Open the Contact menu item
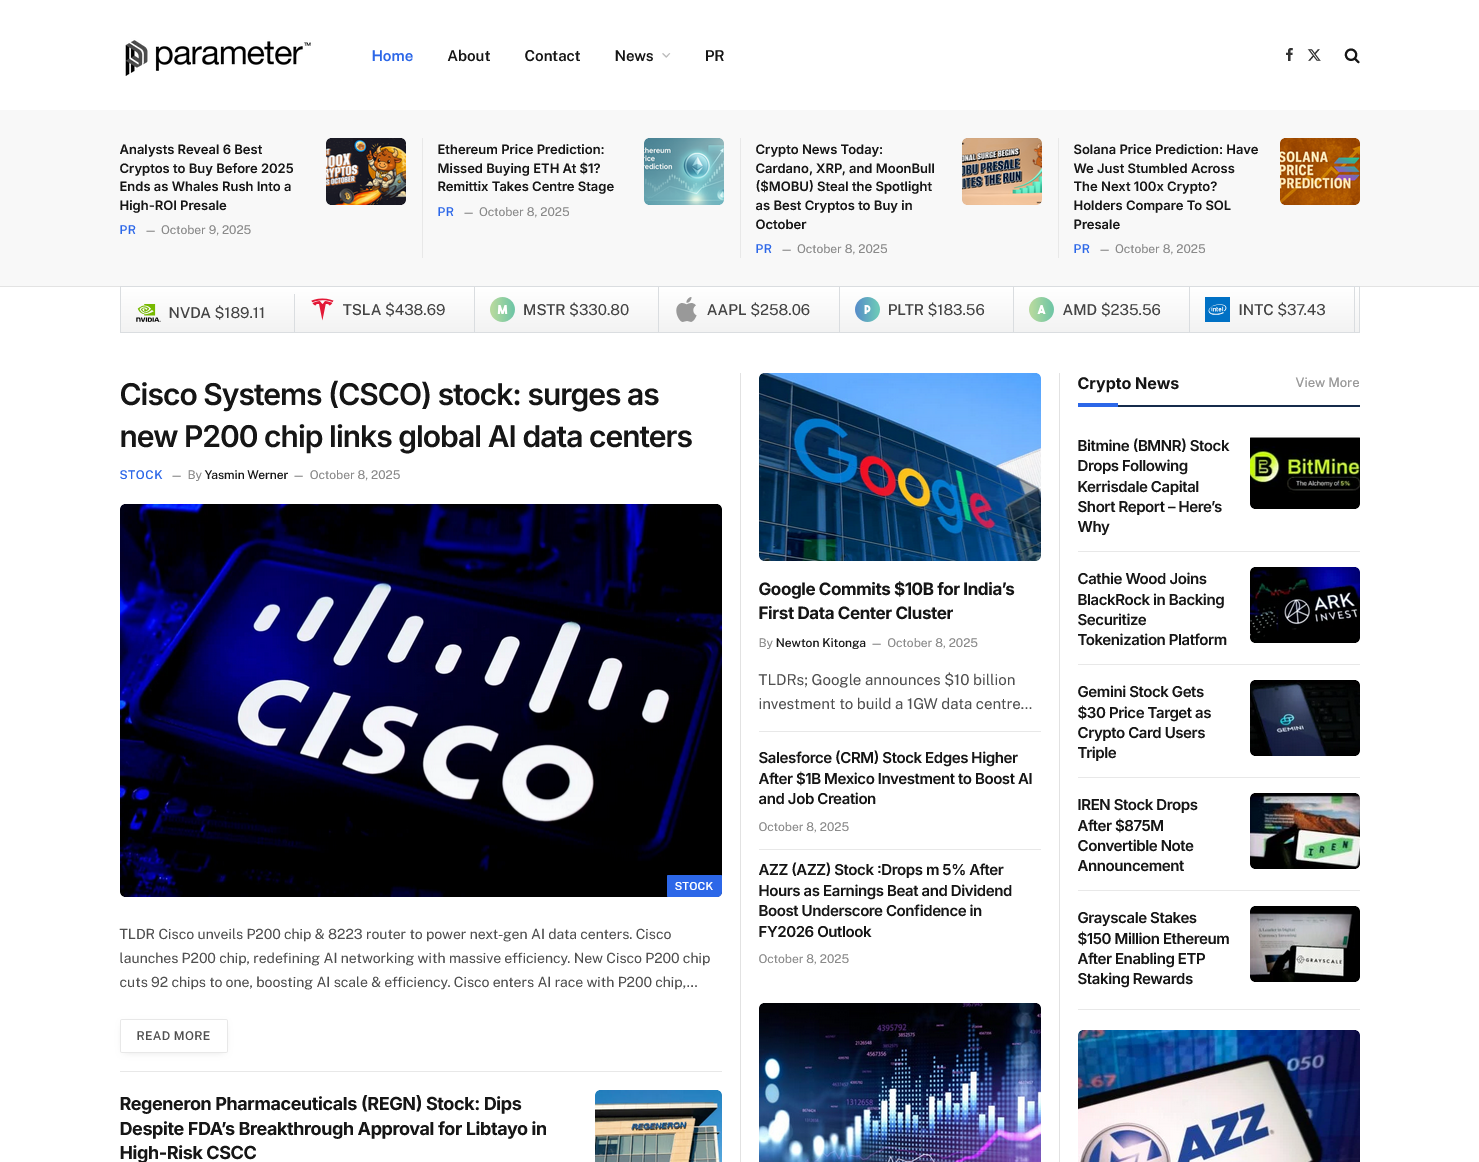 552,56
